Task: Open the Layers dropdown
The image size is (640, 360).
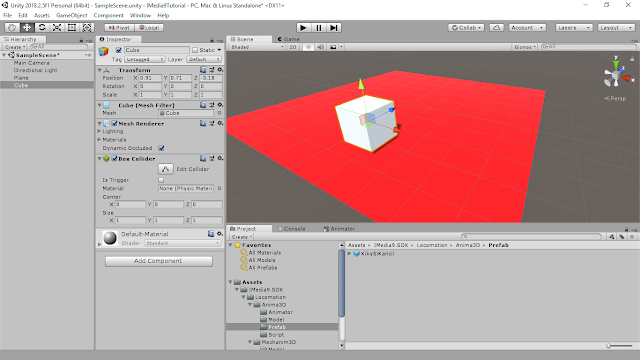Action: coord(574,28)
